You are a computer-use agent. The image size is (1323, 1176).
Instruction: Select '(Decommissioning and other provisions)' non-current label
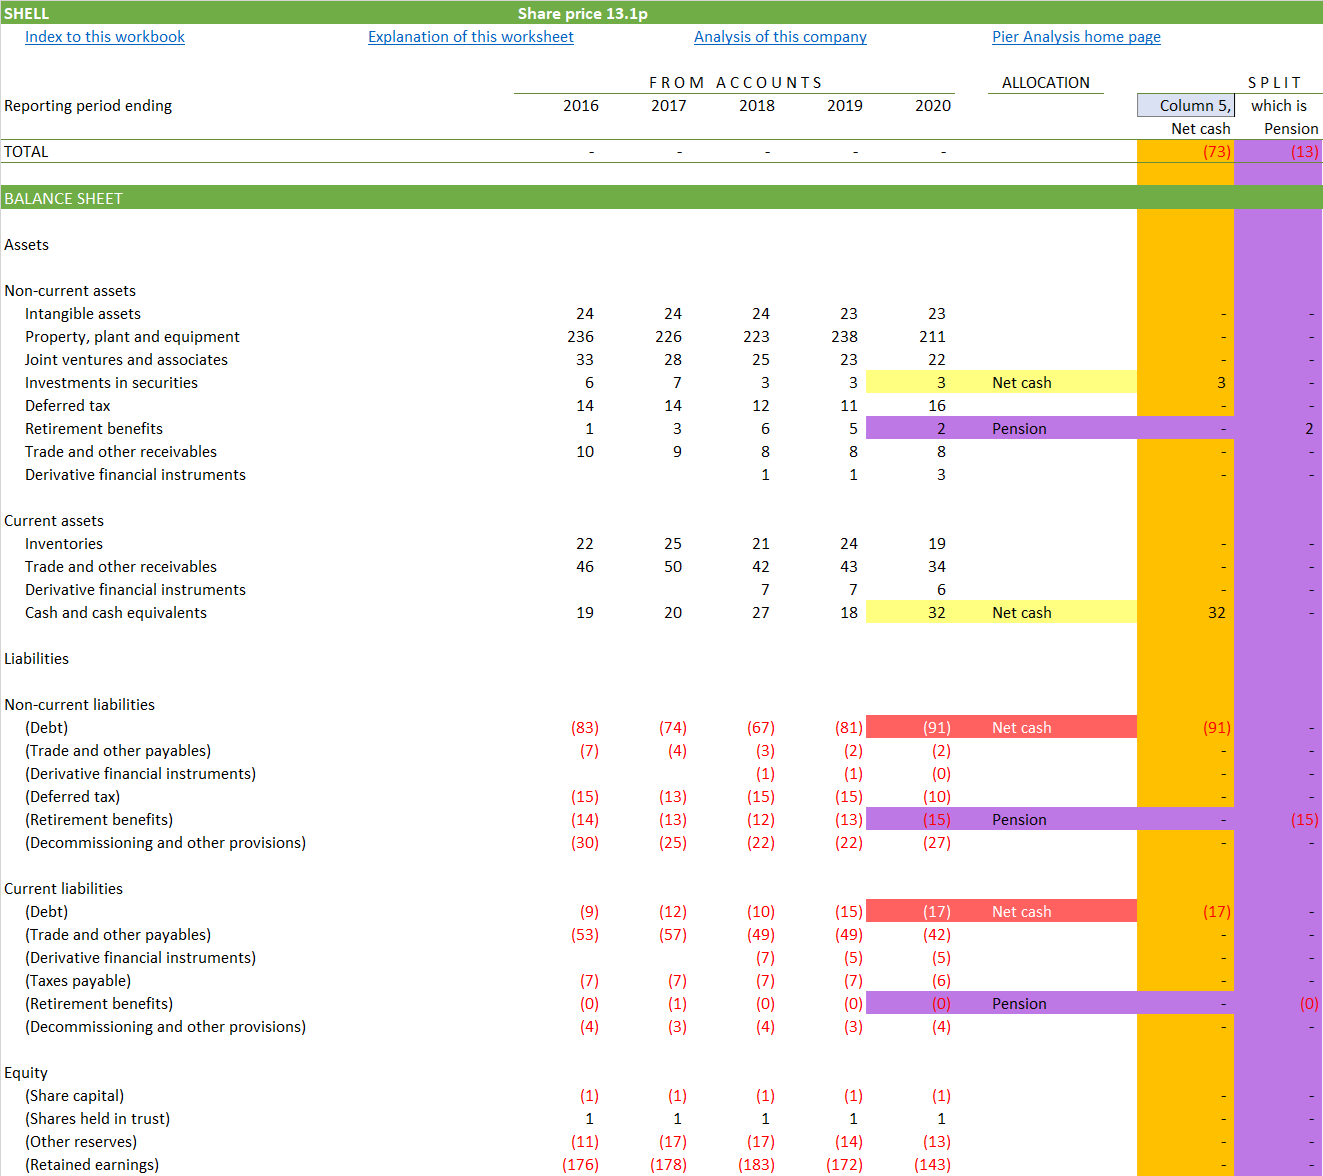pos(165,842)
